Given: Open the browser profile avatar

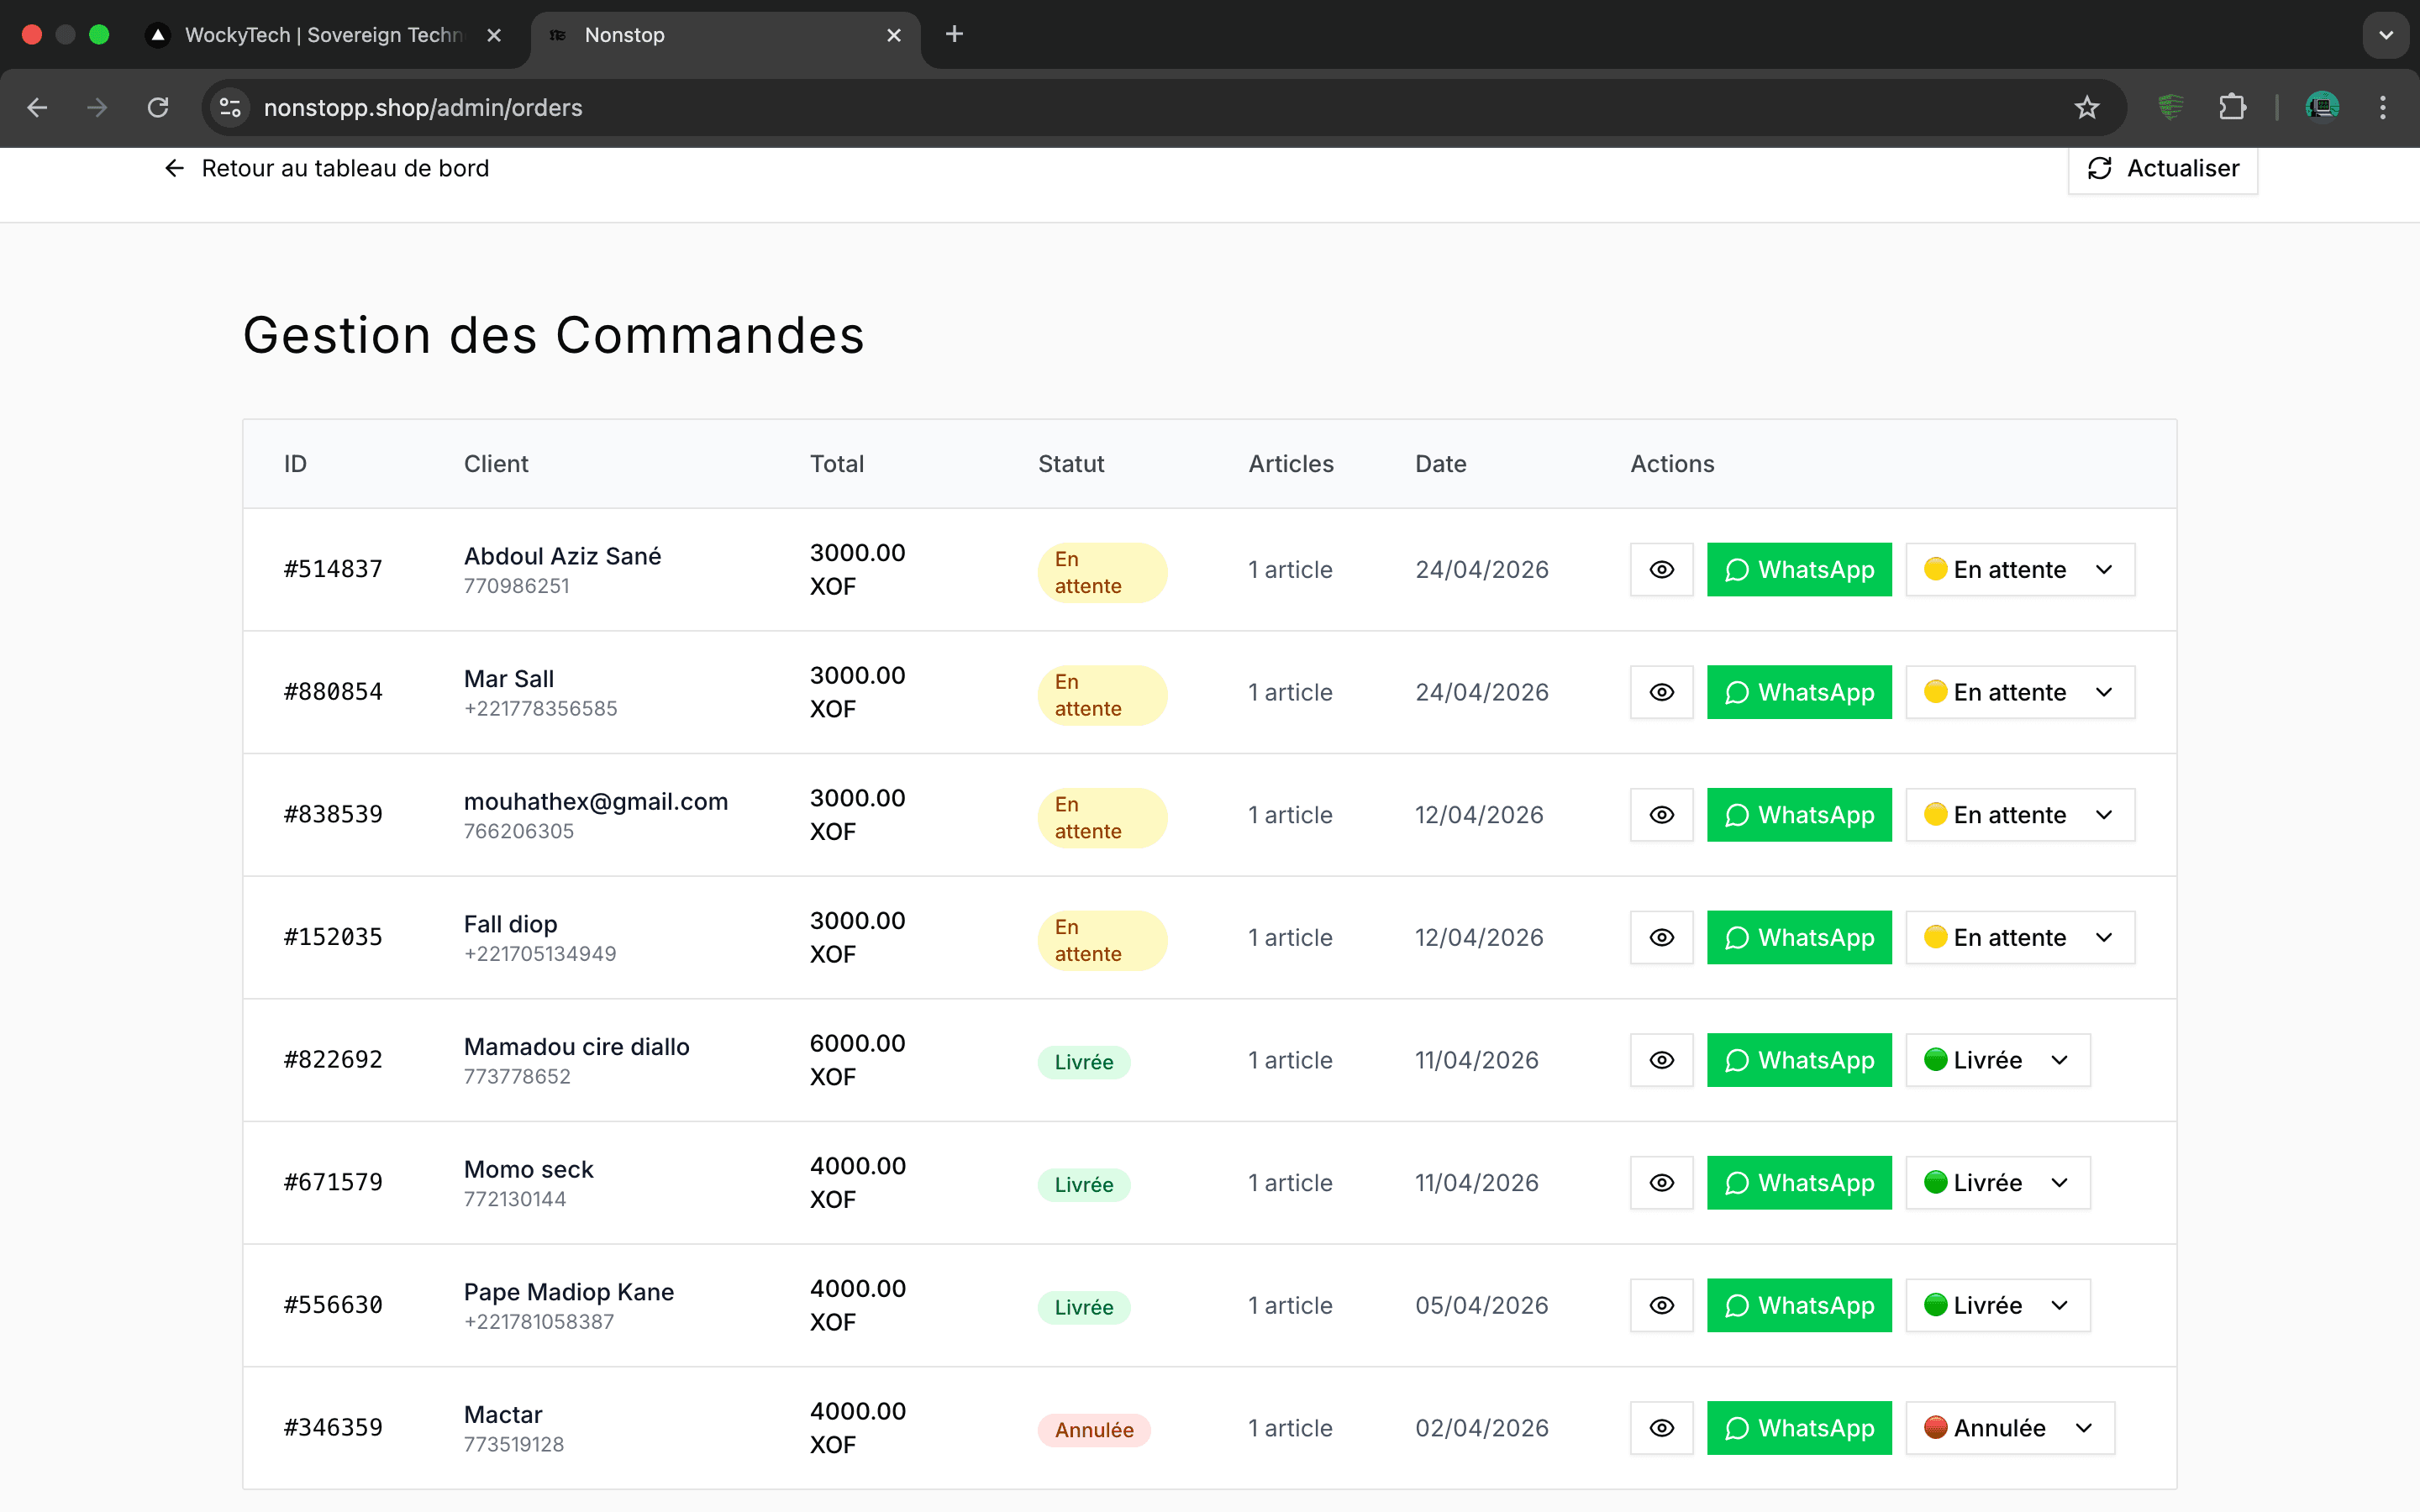Looking at the screenshot, I should 2322,107.
